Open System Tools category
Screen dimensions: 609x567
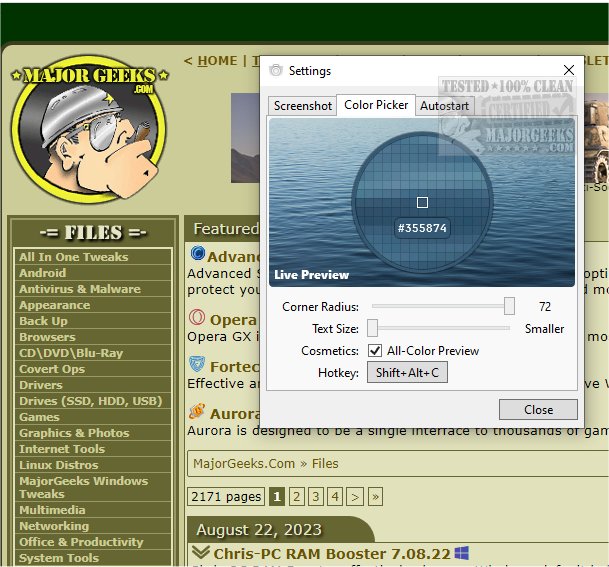click(59, 557)
